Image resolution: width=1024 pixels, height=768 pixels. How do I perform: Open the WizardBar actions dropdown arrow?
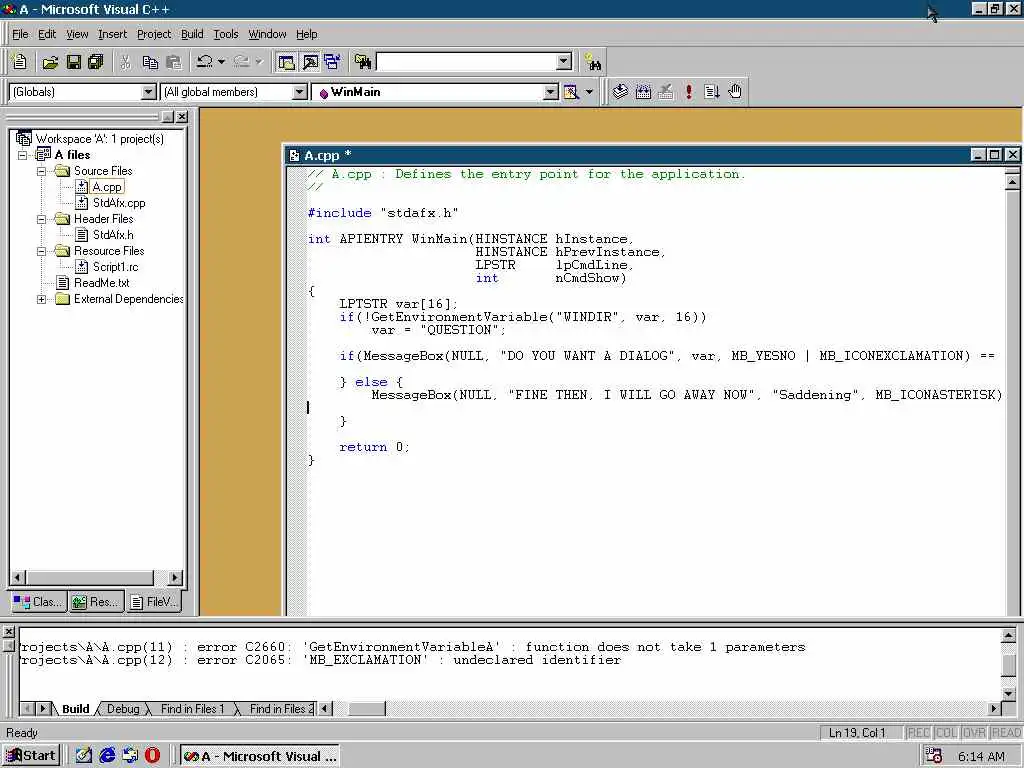pyautogui.click(x=589, y=92)
